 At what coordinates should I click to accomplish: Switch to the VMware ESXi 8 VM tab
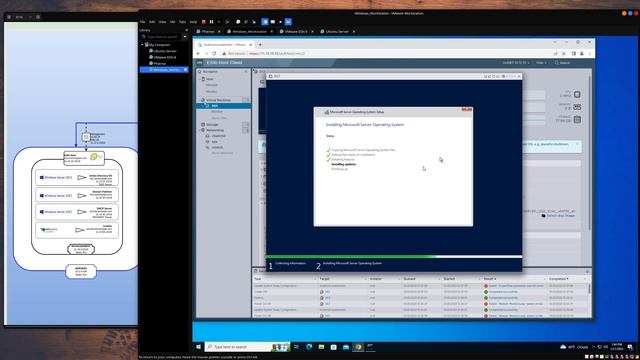click(296, 31)
